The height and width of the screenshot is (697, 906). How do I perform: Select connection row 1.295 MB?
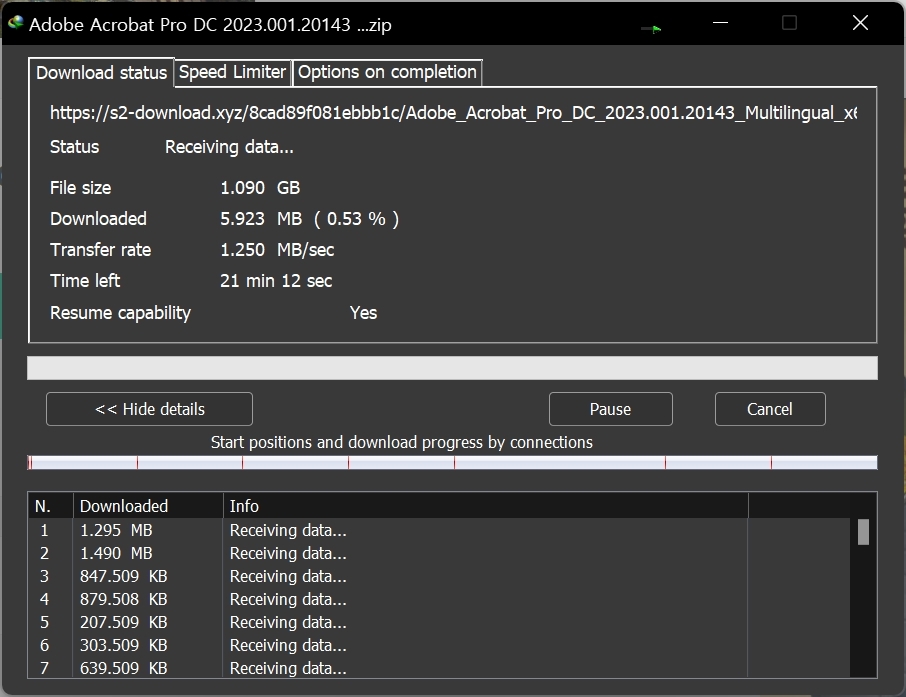click(439, 530)
